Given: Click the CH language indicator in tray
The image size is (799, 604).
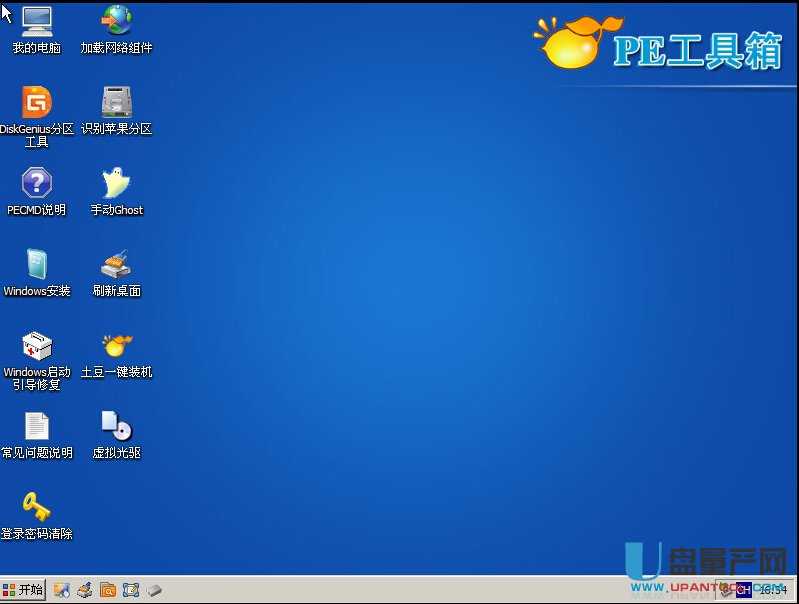Looking at the screenshot, I should pyautogui.click(x=743, y=590).
